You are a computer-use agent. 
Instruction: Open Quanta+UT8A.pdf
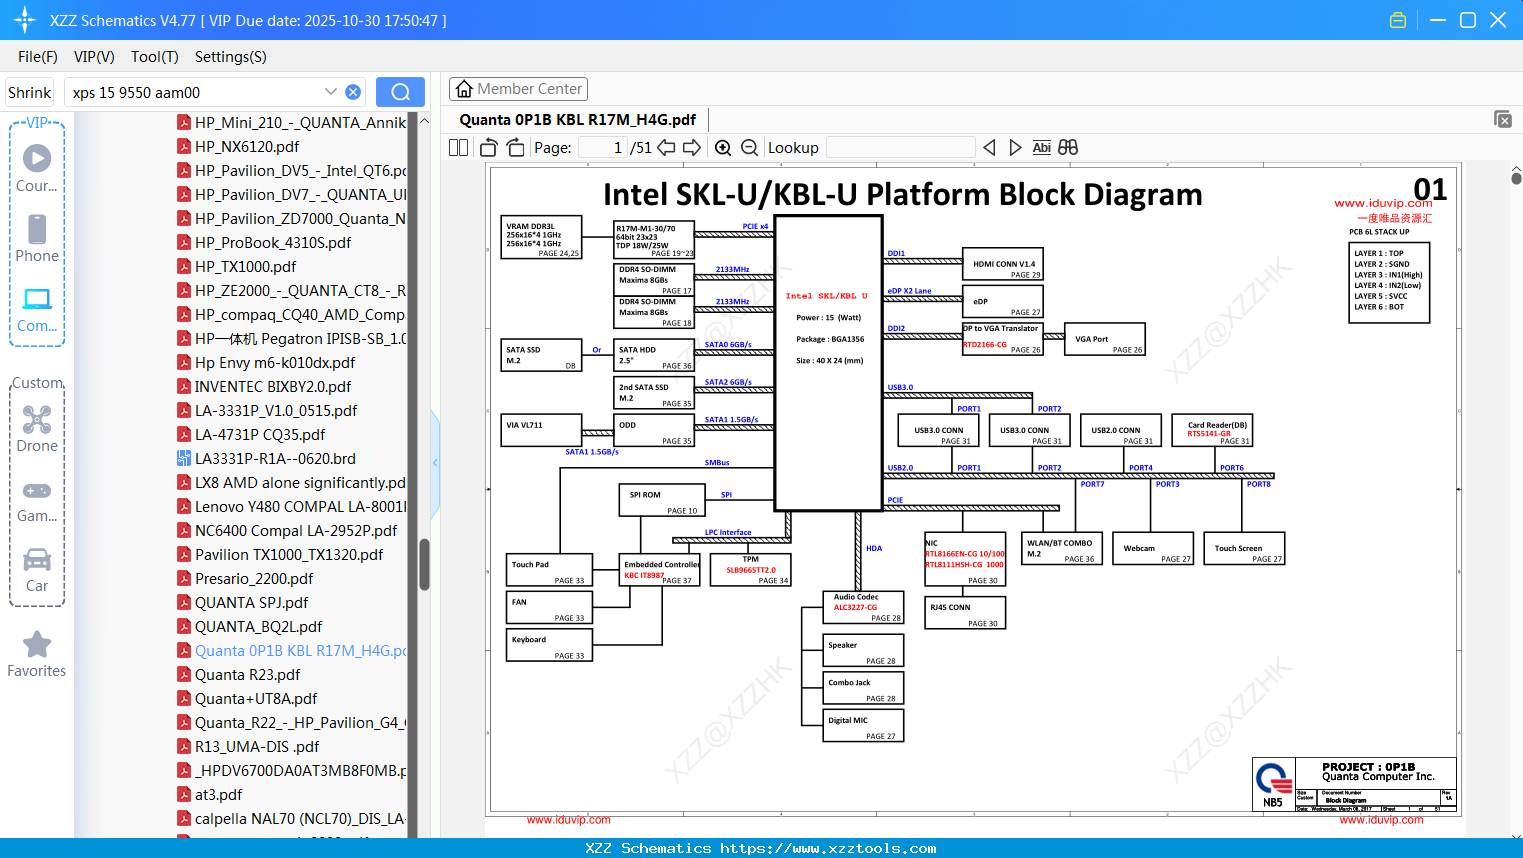256,698
